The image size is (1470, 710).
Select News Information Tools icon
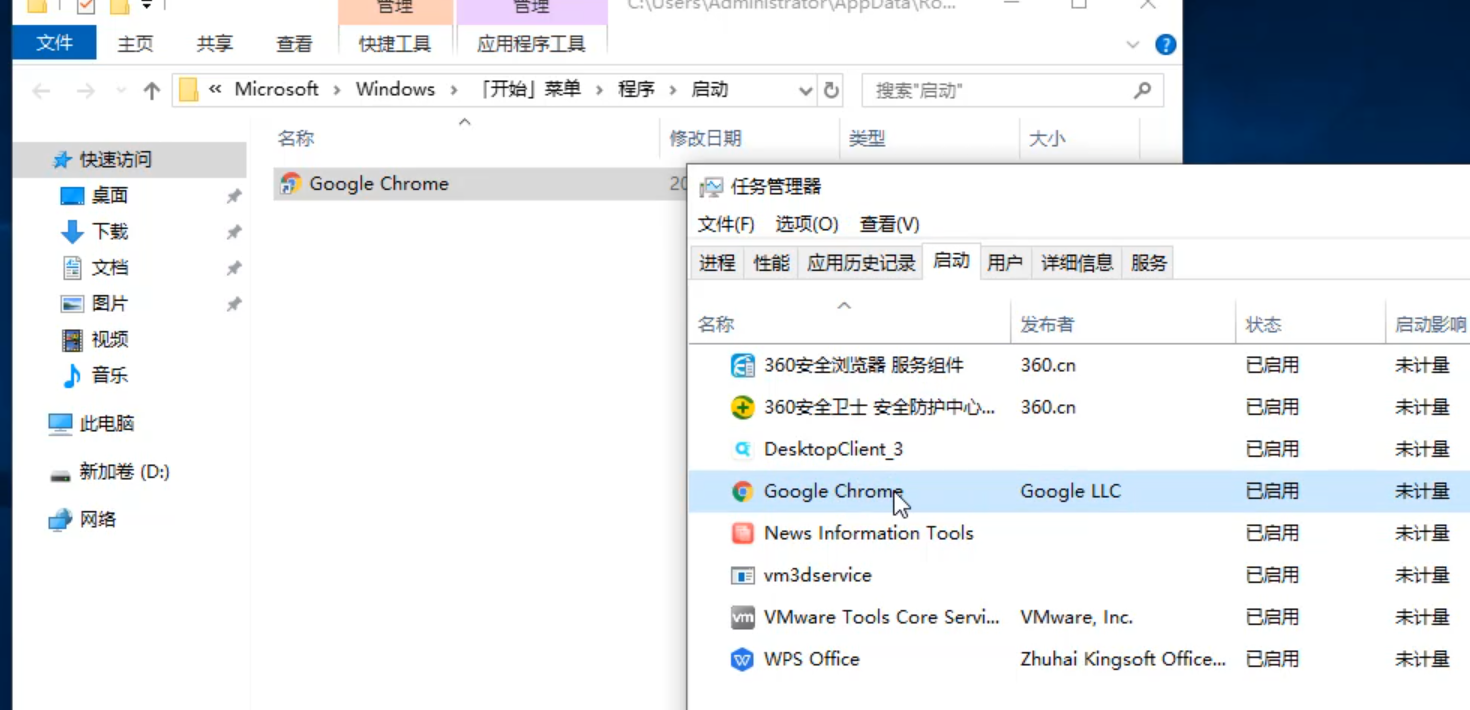click(742, 534)
